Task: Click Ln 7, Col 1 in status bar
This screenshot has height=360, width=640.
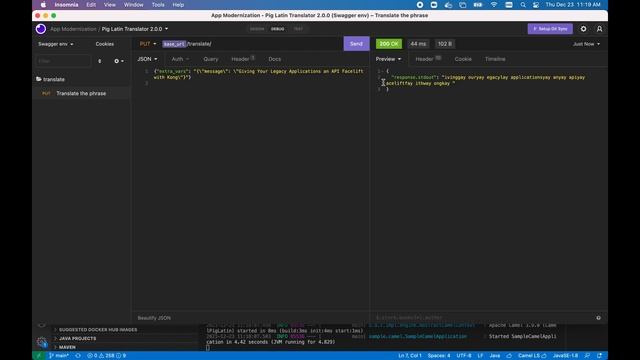Action: point(410,356)
